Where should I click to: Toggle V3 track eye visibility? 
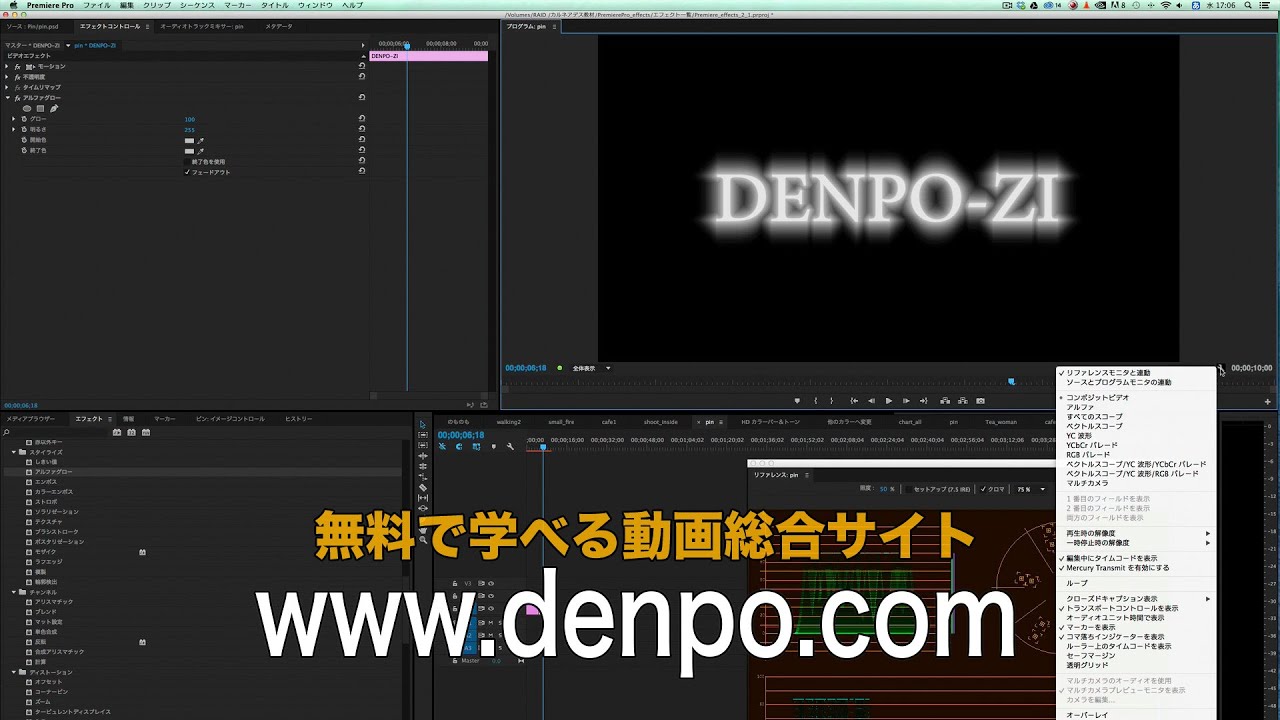coord(491,583)
